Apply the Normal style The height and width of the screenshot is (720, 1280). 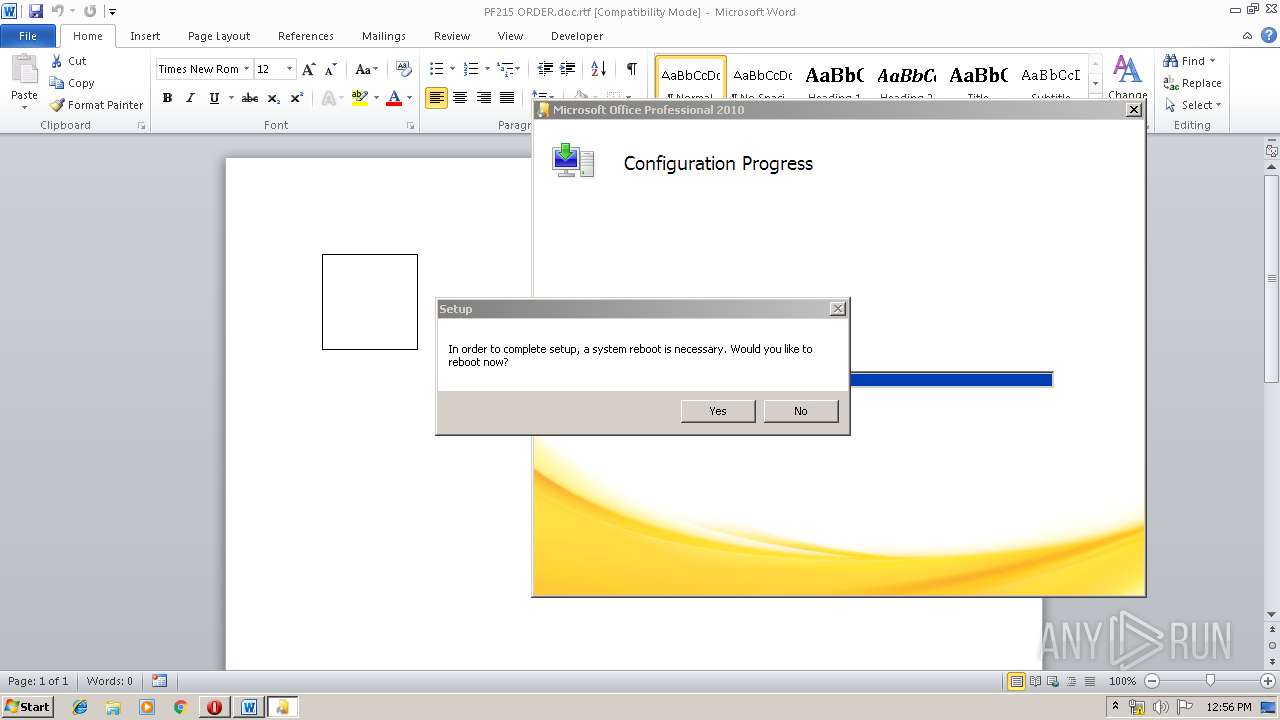pos(691,80)
